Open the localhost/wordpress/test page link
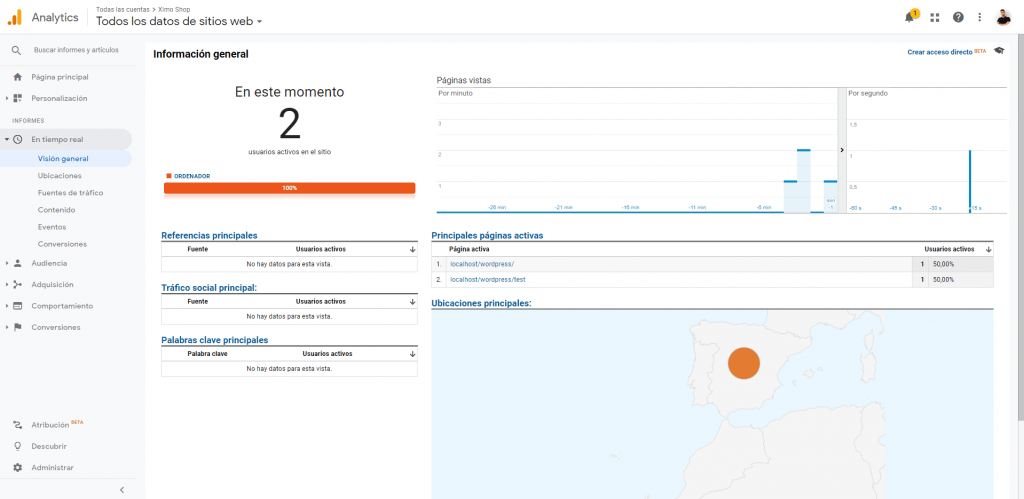 488,280
